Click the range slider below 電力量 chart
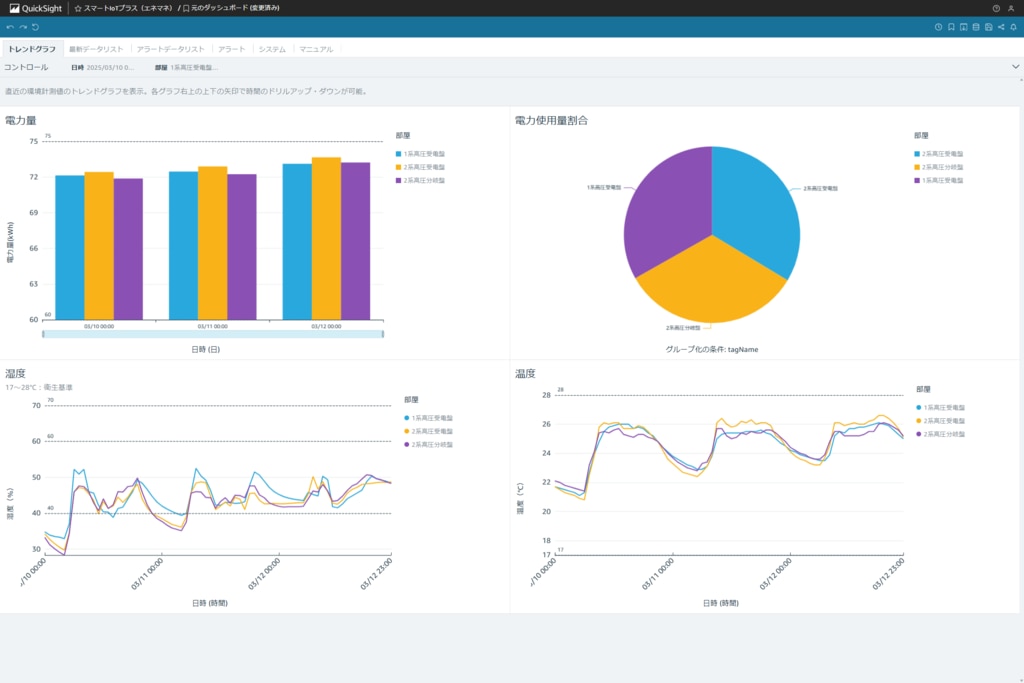1024x683 pixels. [212, 334]
